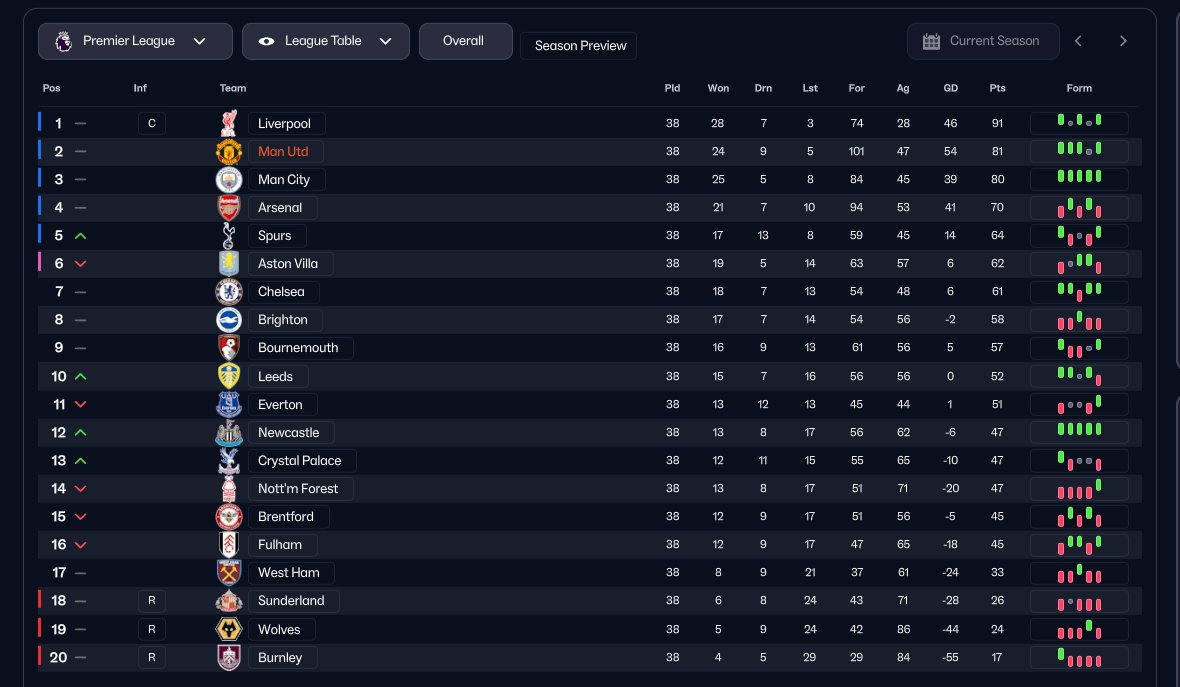The width and height of the screenshot is (1180, 687).
Task: Click the Liverpool club crest icon
Action: tap(230, 123)
